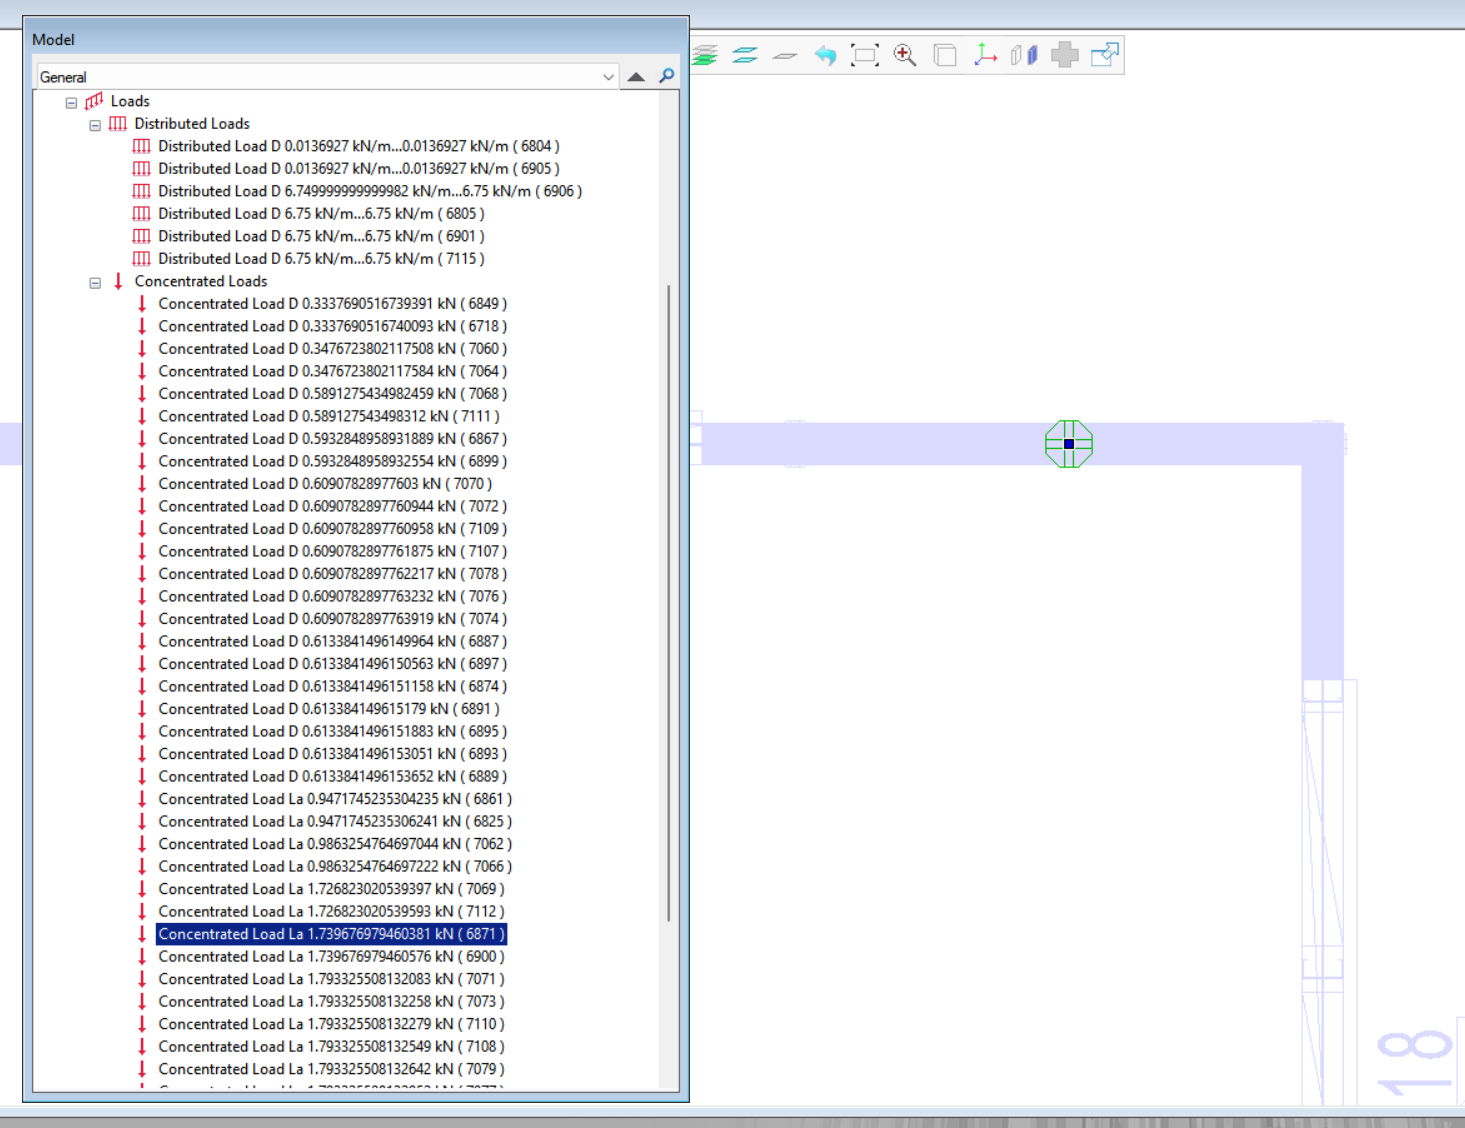
Task: Click the zoom extents frame icon
Action: 865,56
